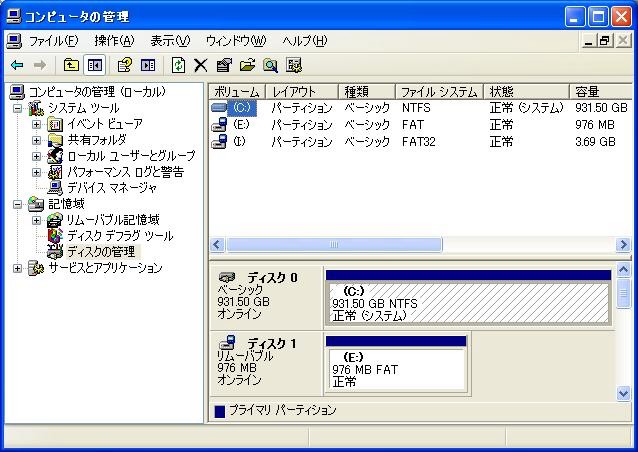
Task: Click the disk pane vertical scrollbar thumb
Action: 623,293
